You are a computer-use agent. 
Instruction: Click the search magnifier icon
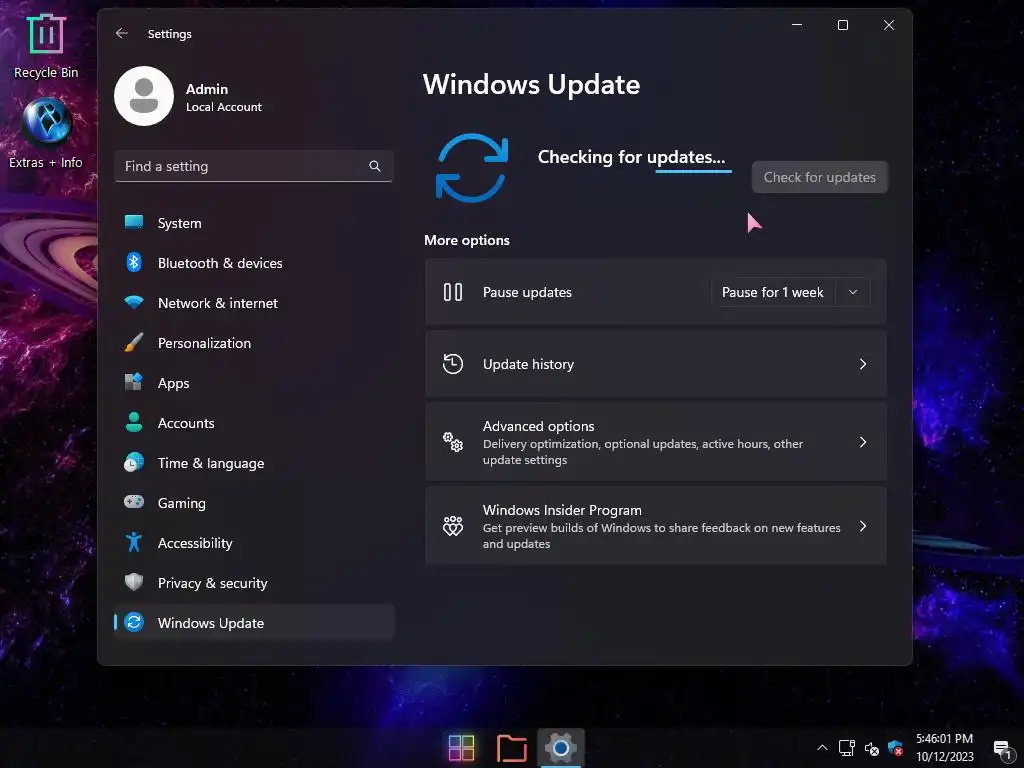pyautogui.click(x=375, y=166)
